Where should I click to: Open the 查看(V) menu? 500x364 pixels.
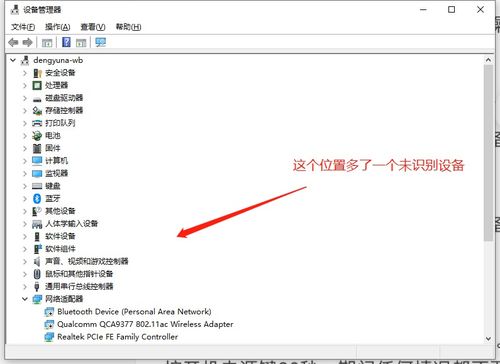(x=93, y=27)
